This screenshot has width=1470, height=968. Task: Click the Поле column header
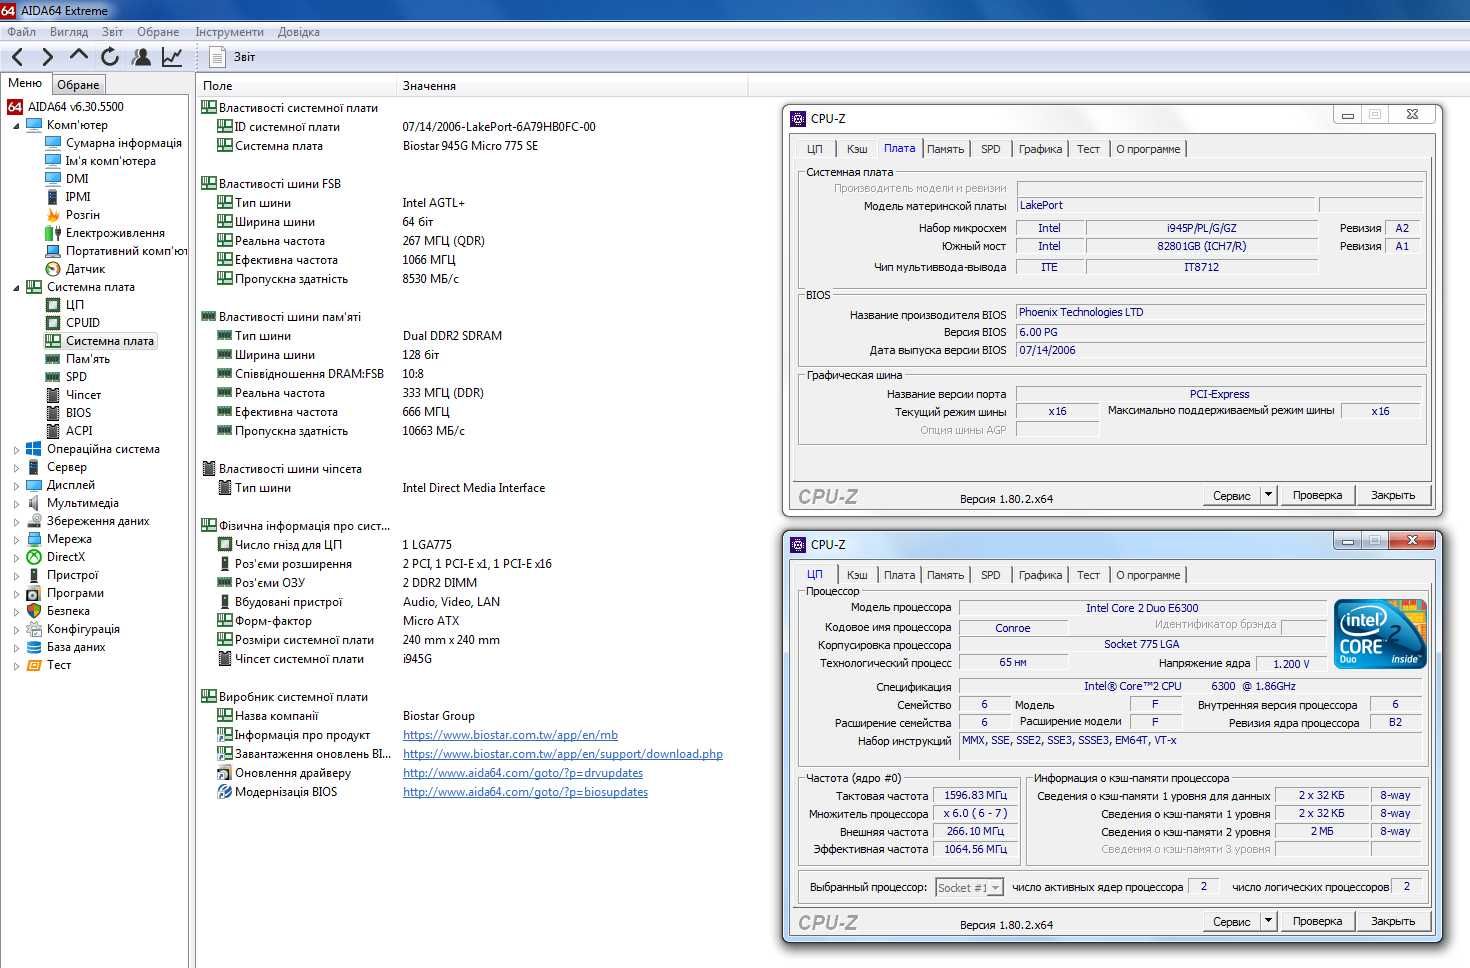[x=296, y=86]
